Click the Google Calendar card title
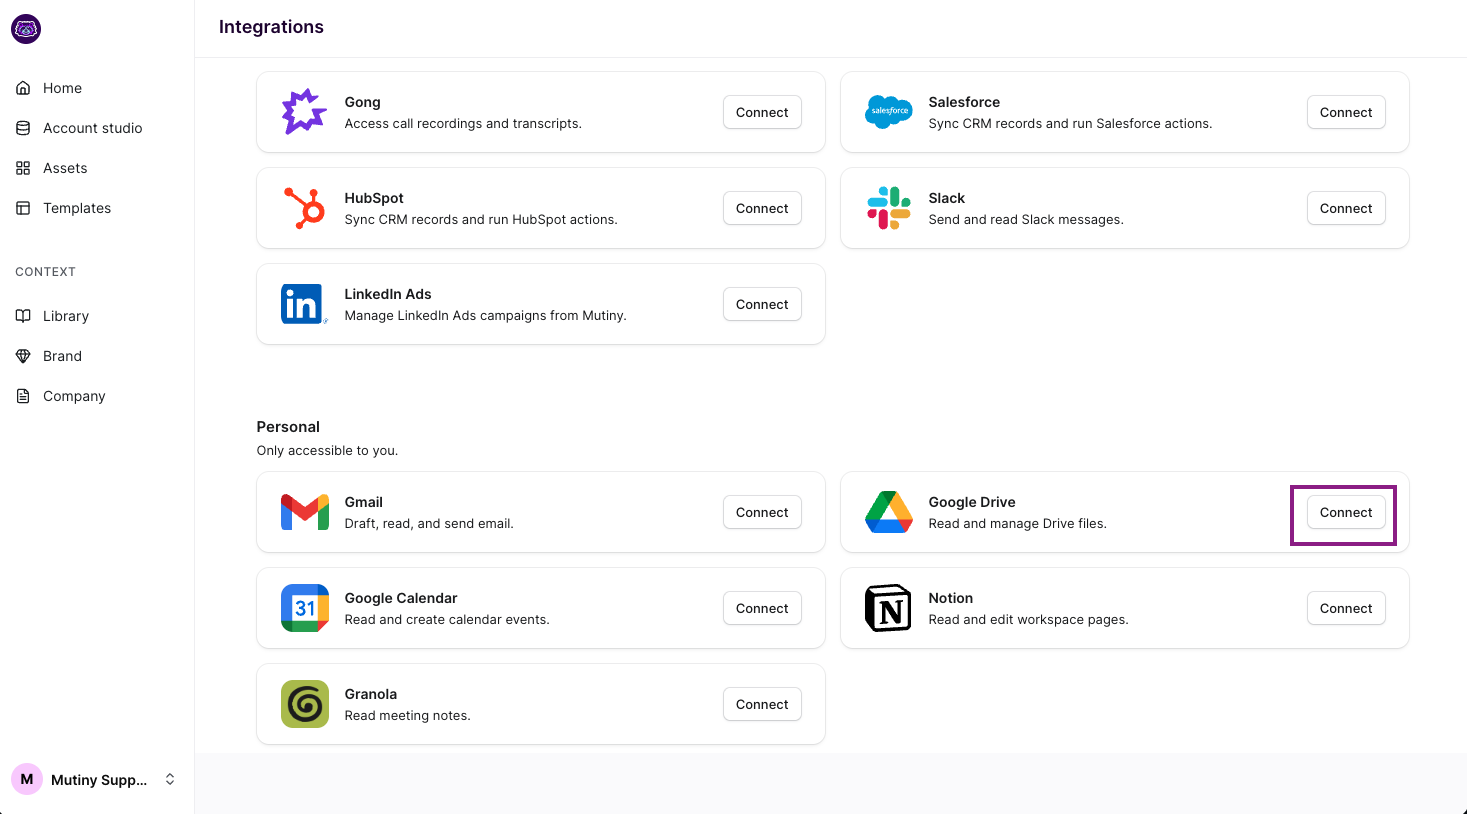 pyautogui.click(x=401, y=598)
